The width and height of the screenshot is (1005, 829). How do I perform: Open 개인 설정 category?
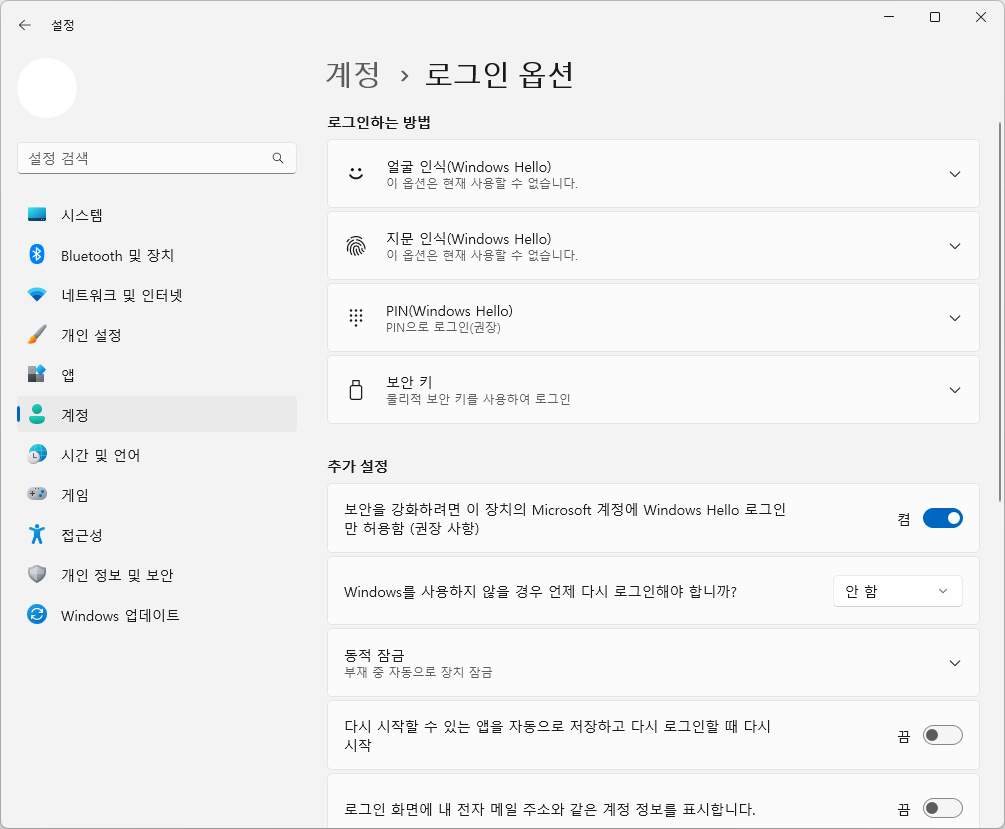(156, 335)
